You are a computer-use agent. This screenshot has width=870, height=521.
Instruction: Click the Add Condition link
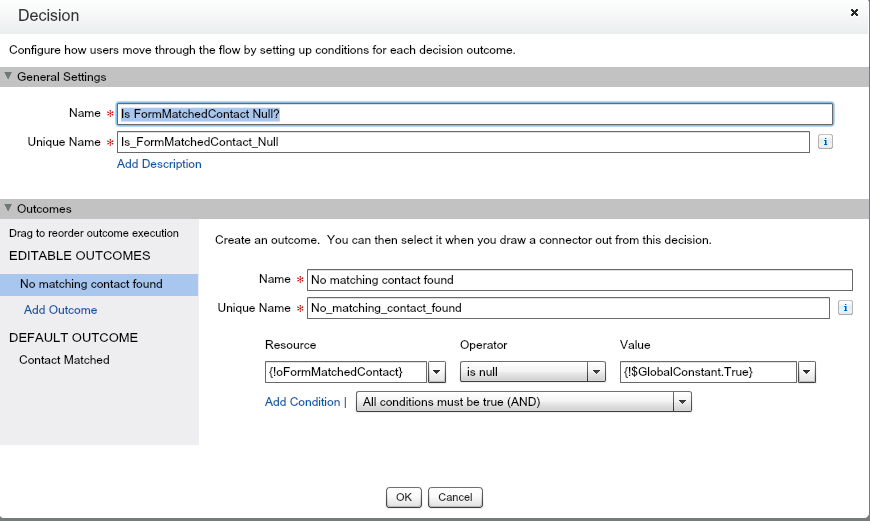[x=302, y=402]
